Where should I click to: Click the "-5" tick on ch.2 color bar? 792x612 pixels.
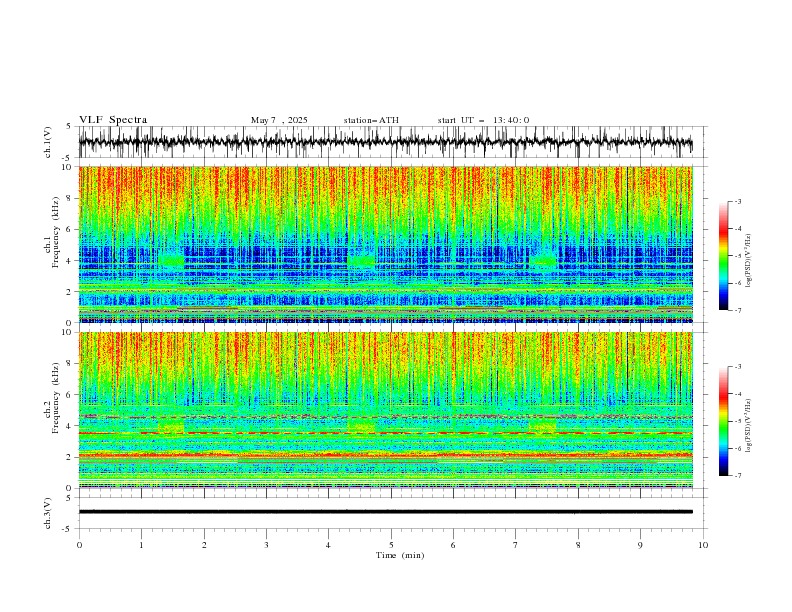[x=738, y=421]
